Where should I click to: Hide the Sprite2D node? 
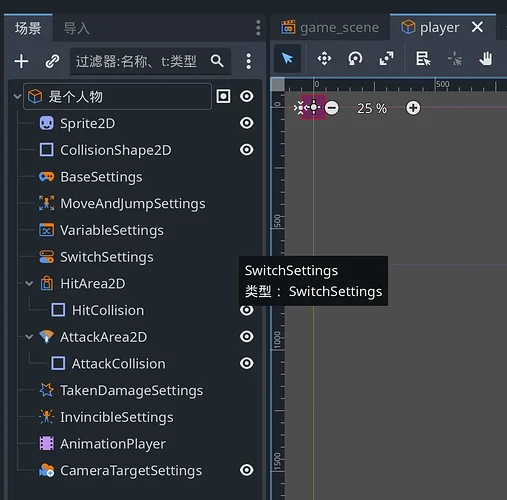pyautogui.click(x=247, y=123)
